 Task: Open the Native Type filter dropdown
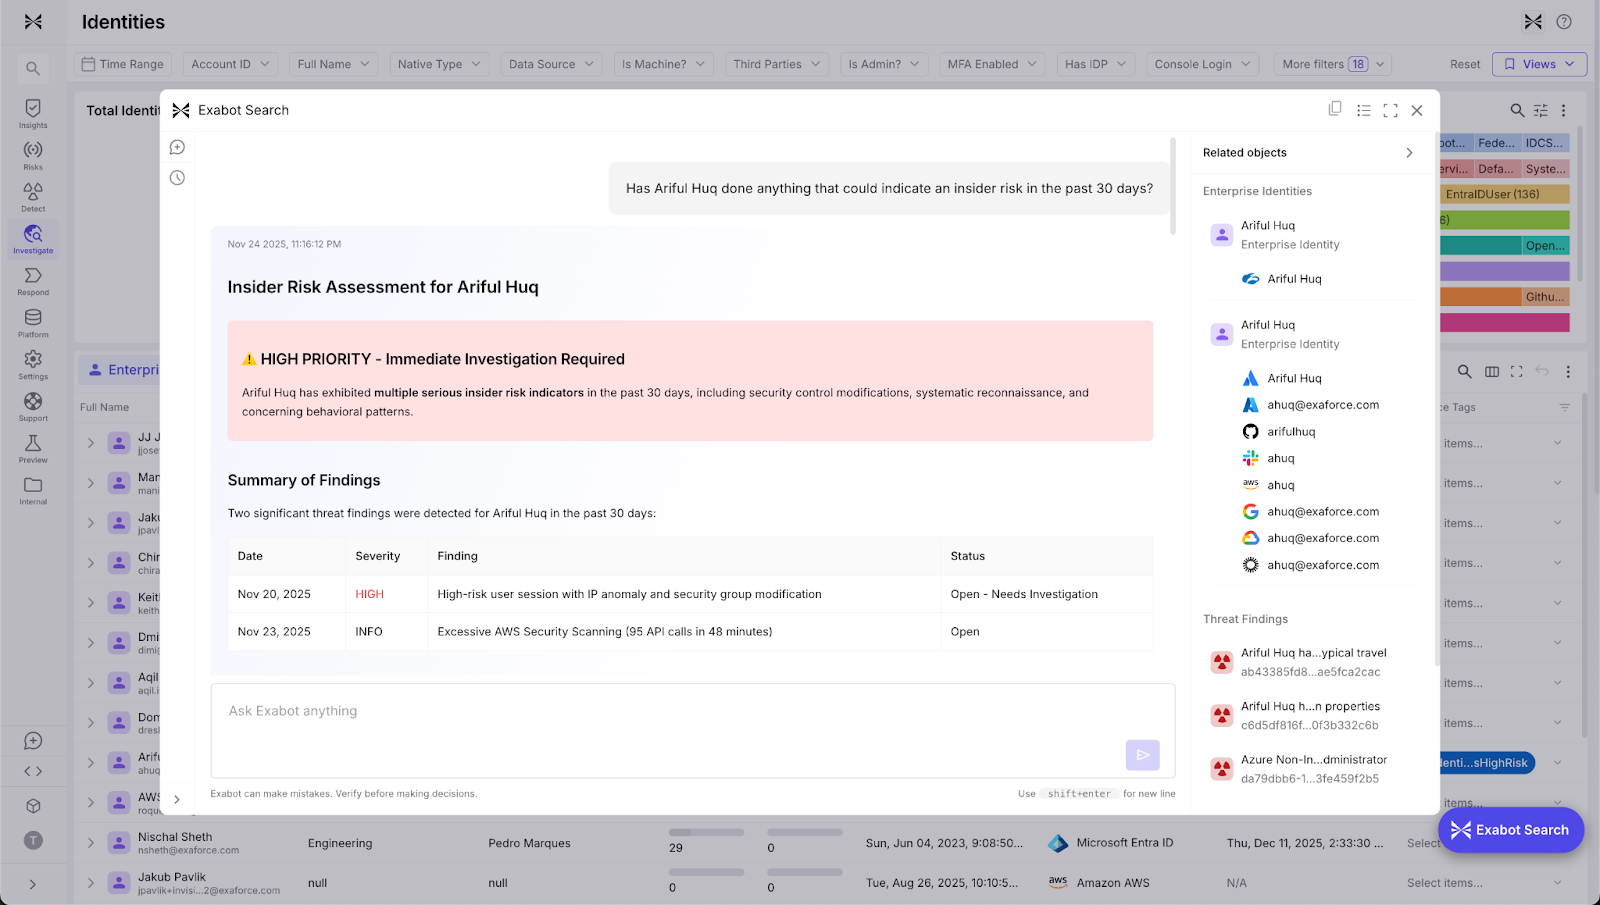click(x=439, y=63)
